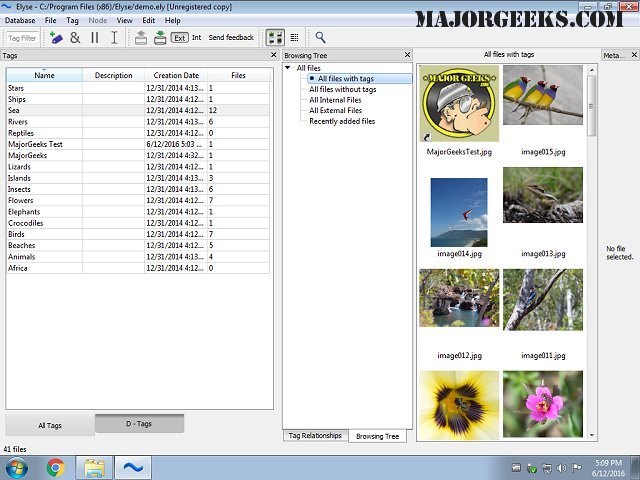Viewport: 640px width, 480px height.
Task: Select the Islands tag
Action: (x=138, y=178)
